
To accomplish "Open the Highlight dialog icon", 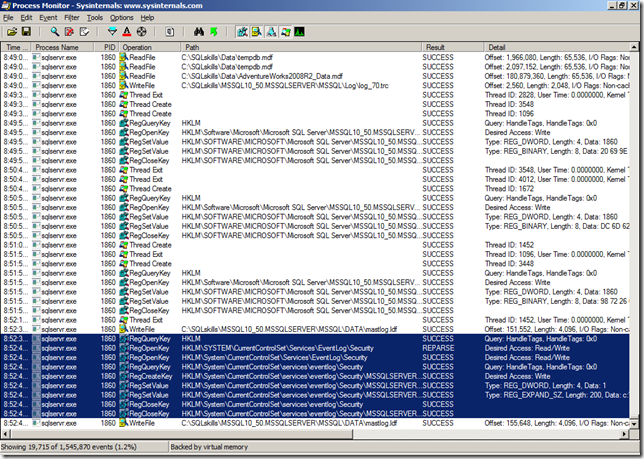I will (127, 32).
